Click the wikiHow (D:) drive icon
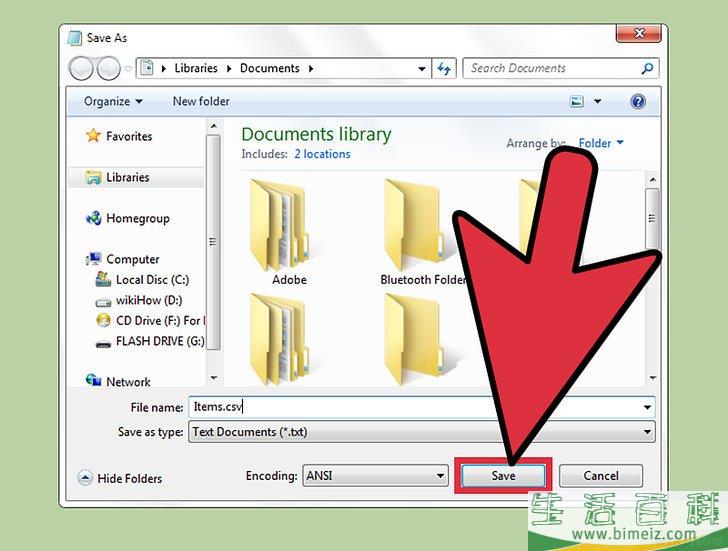Screen dimensions: 728x551 (103, 302)
